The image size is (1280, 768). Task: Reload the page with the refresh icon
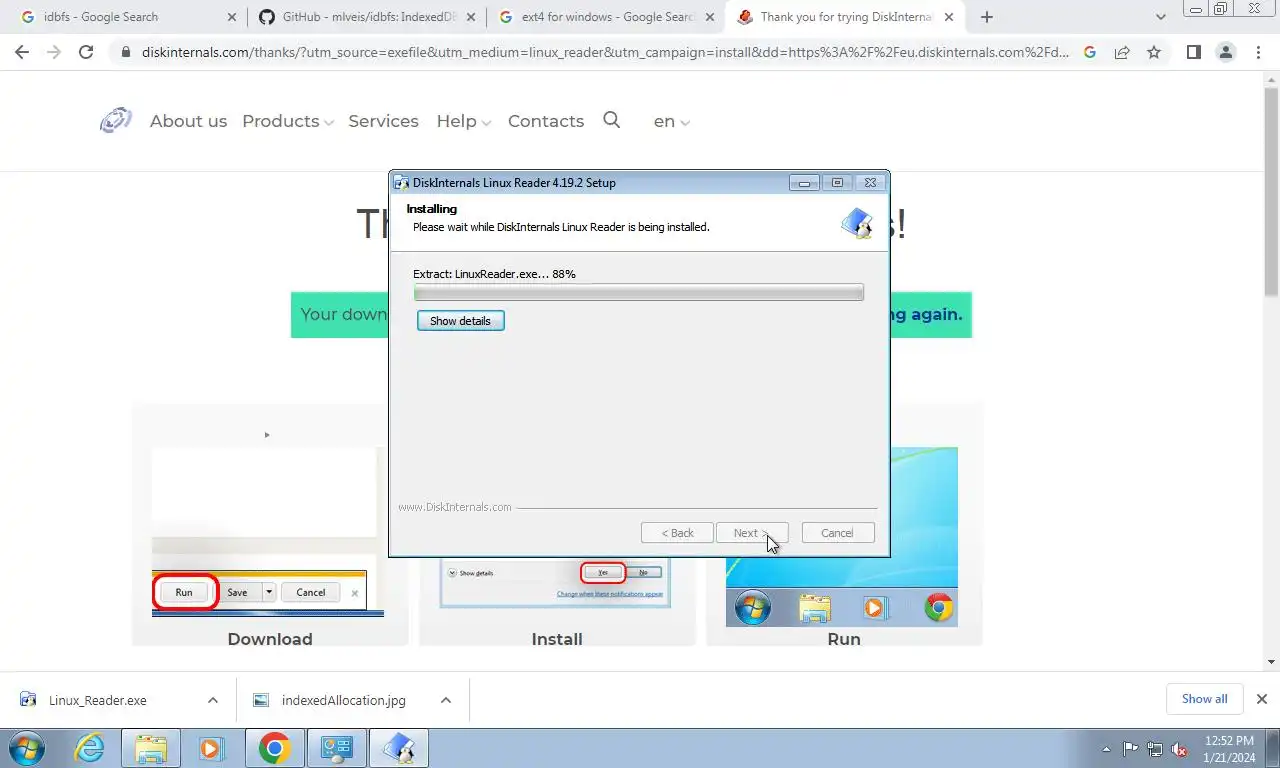86,52
